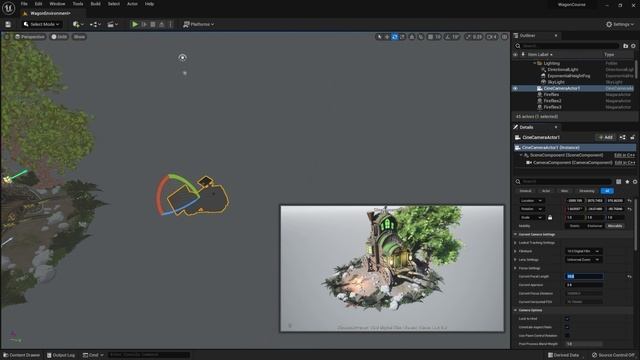Select Fireflies2 in the Outliner
Viewport: 640px width, 360px height.
click(552, 101)
